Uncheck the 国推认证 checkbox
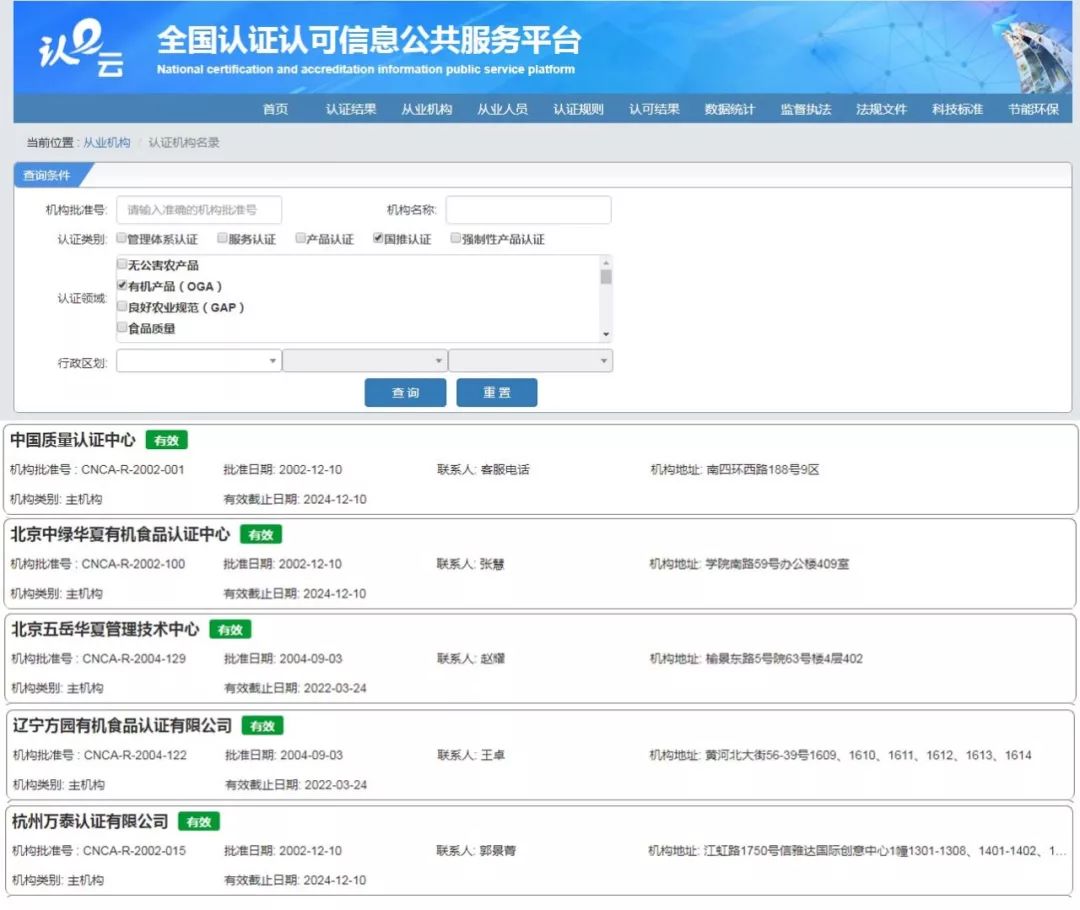This screenshot has width=1080, height=910. (x=377, y=238)
